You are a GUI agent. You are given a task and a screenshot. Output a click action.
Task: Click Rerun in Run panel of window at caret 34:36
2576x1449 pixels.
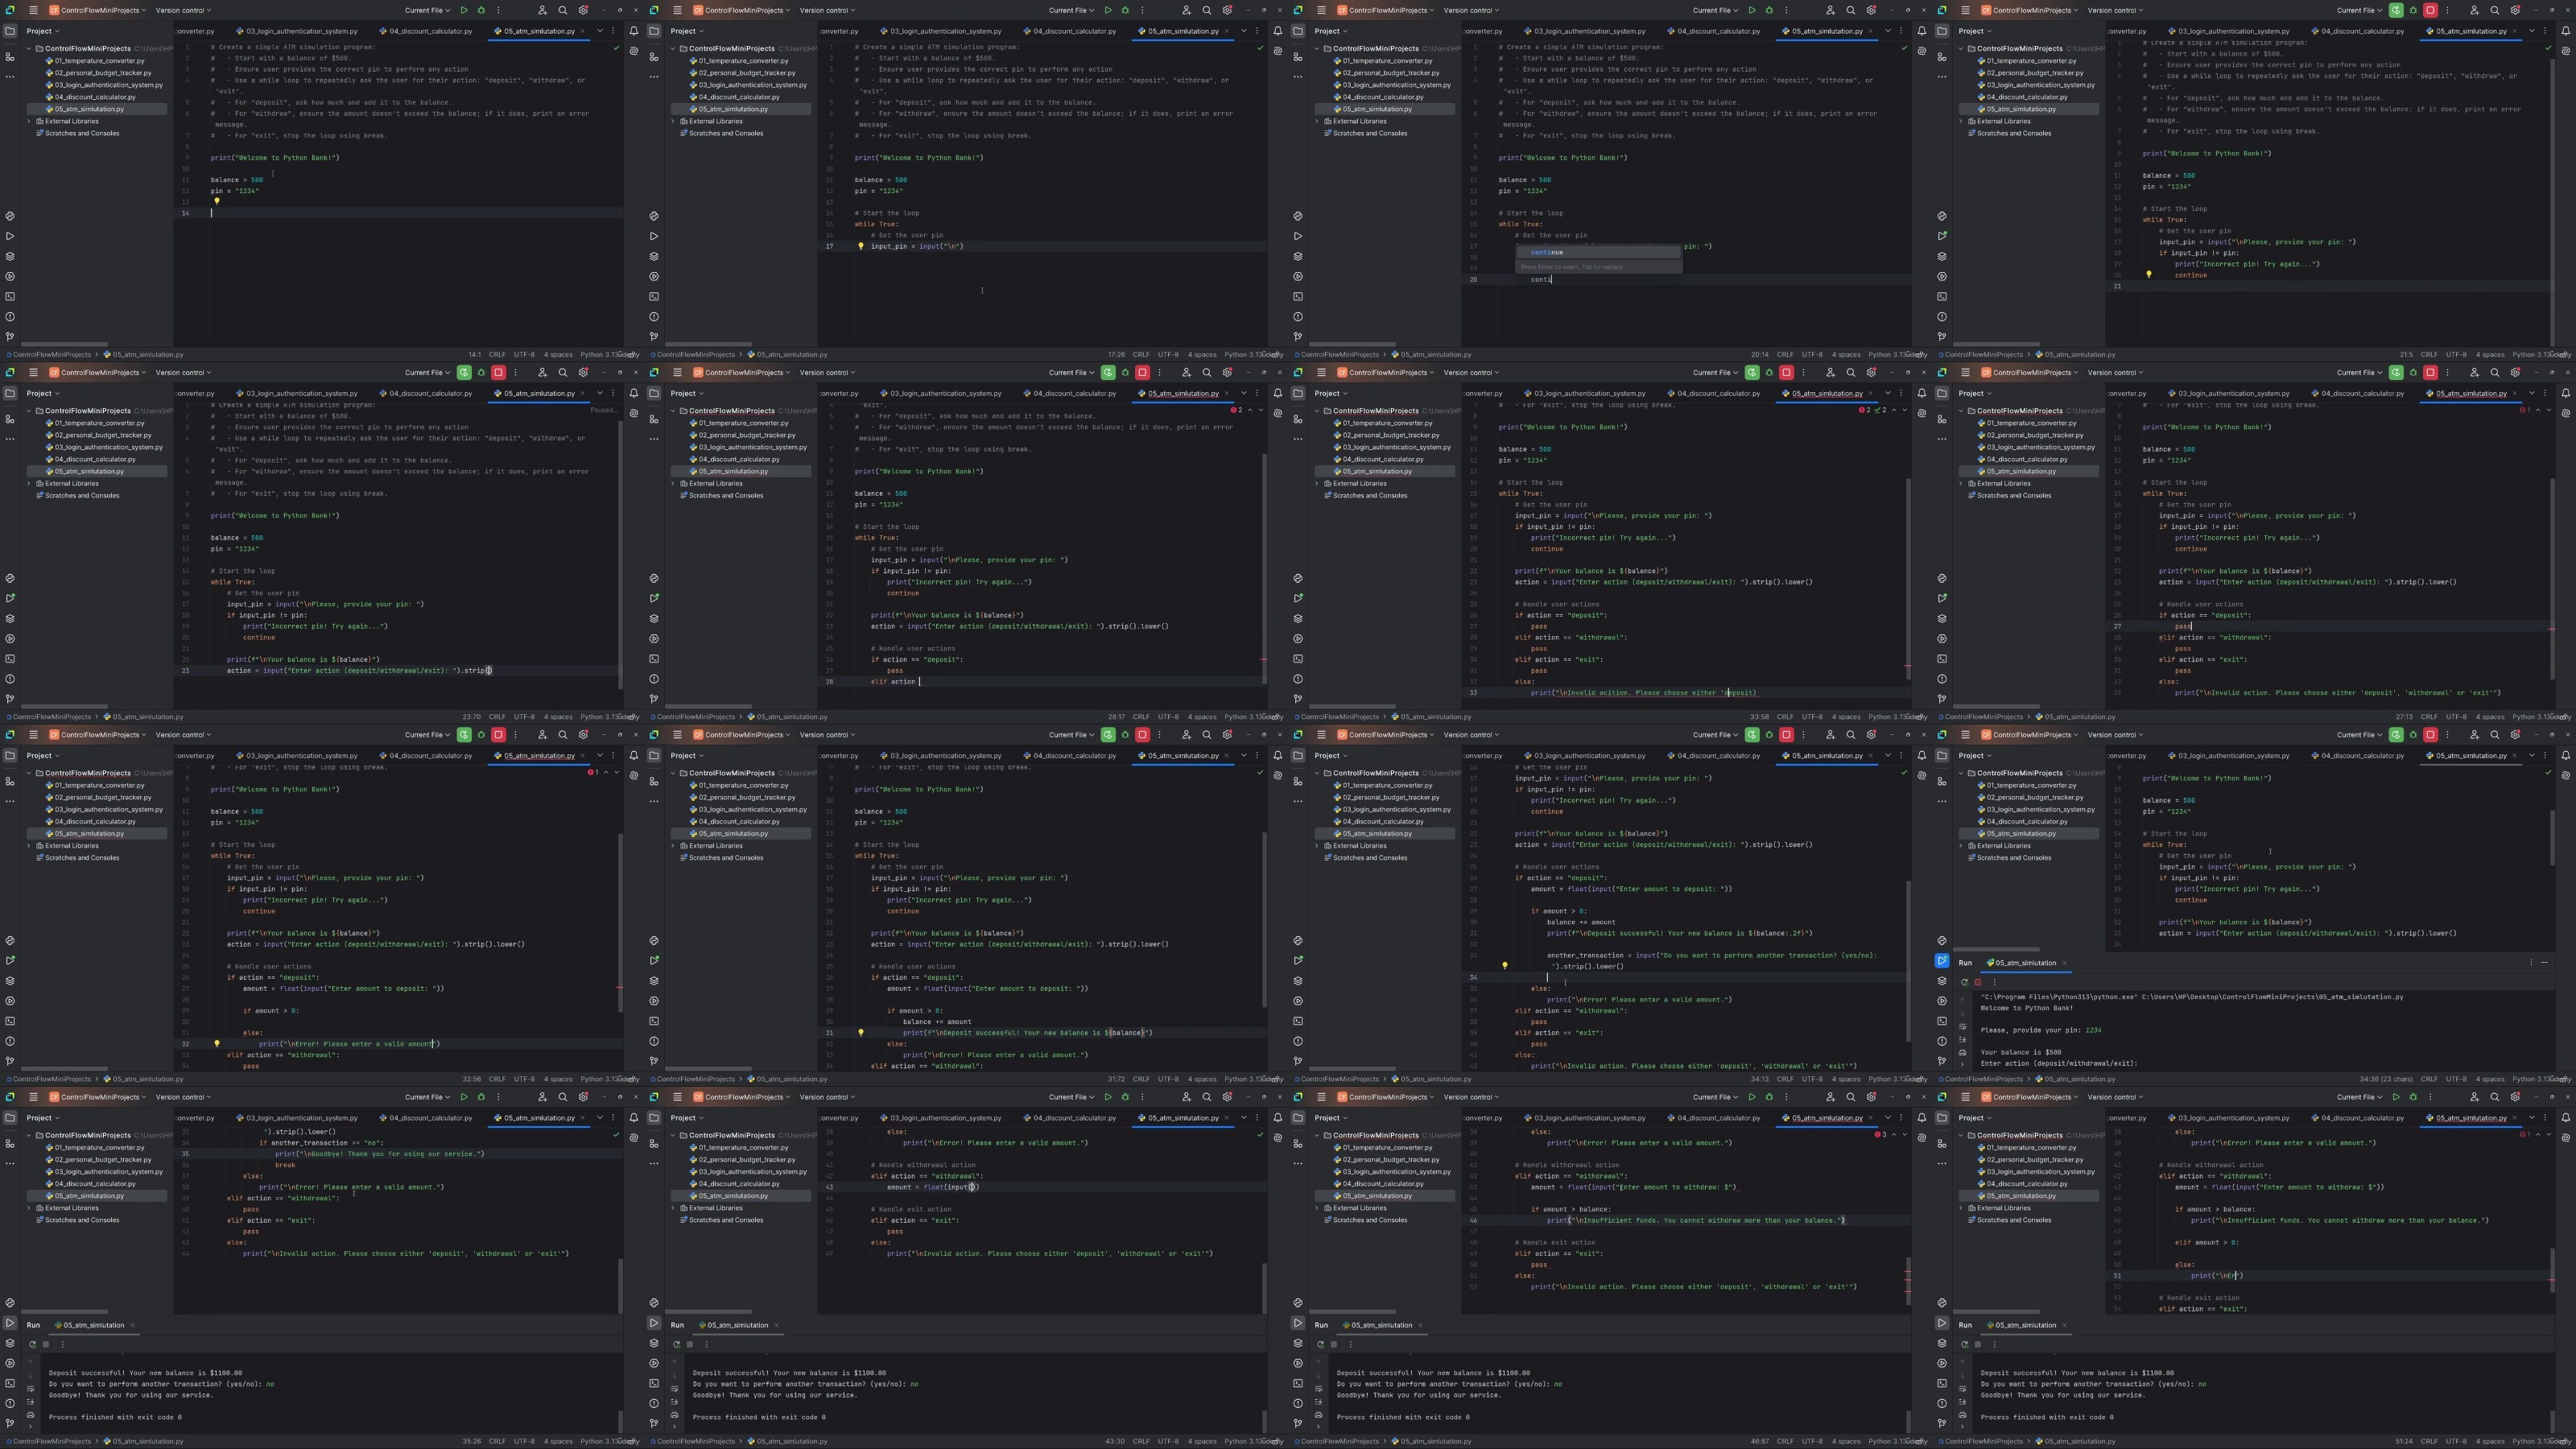[x=1964, y=982]
